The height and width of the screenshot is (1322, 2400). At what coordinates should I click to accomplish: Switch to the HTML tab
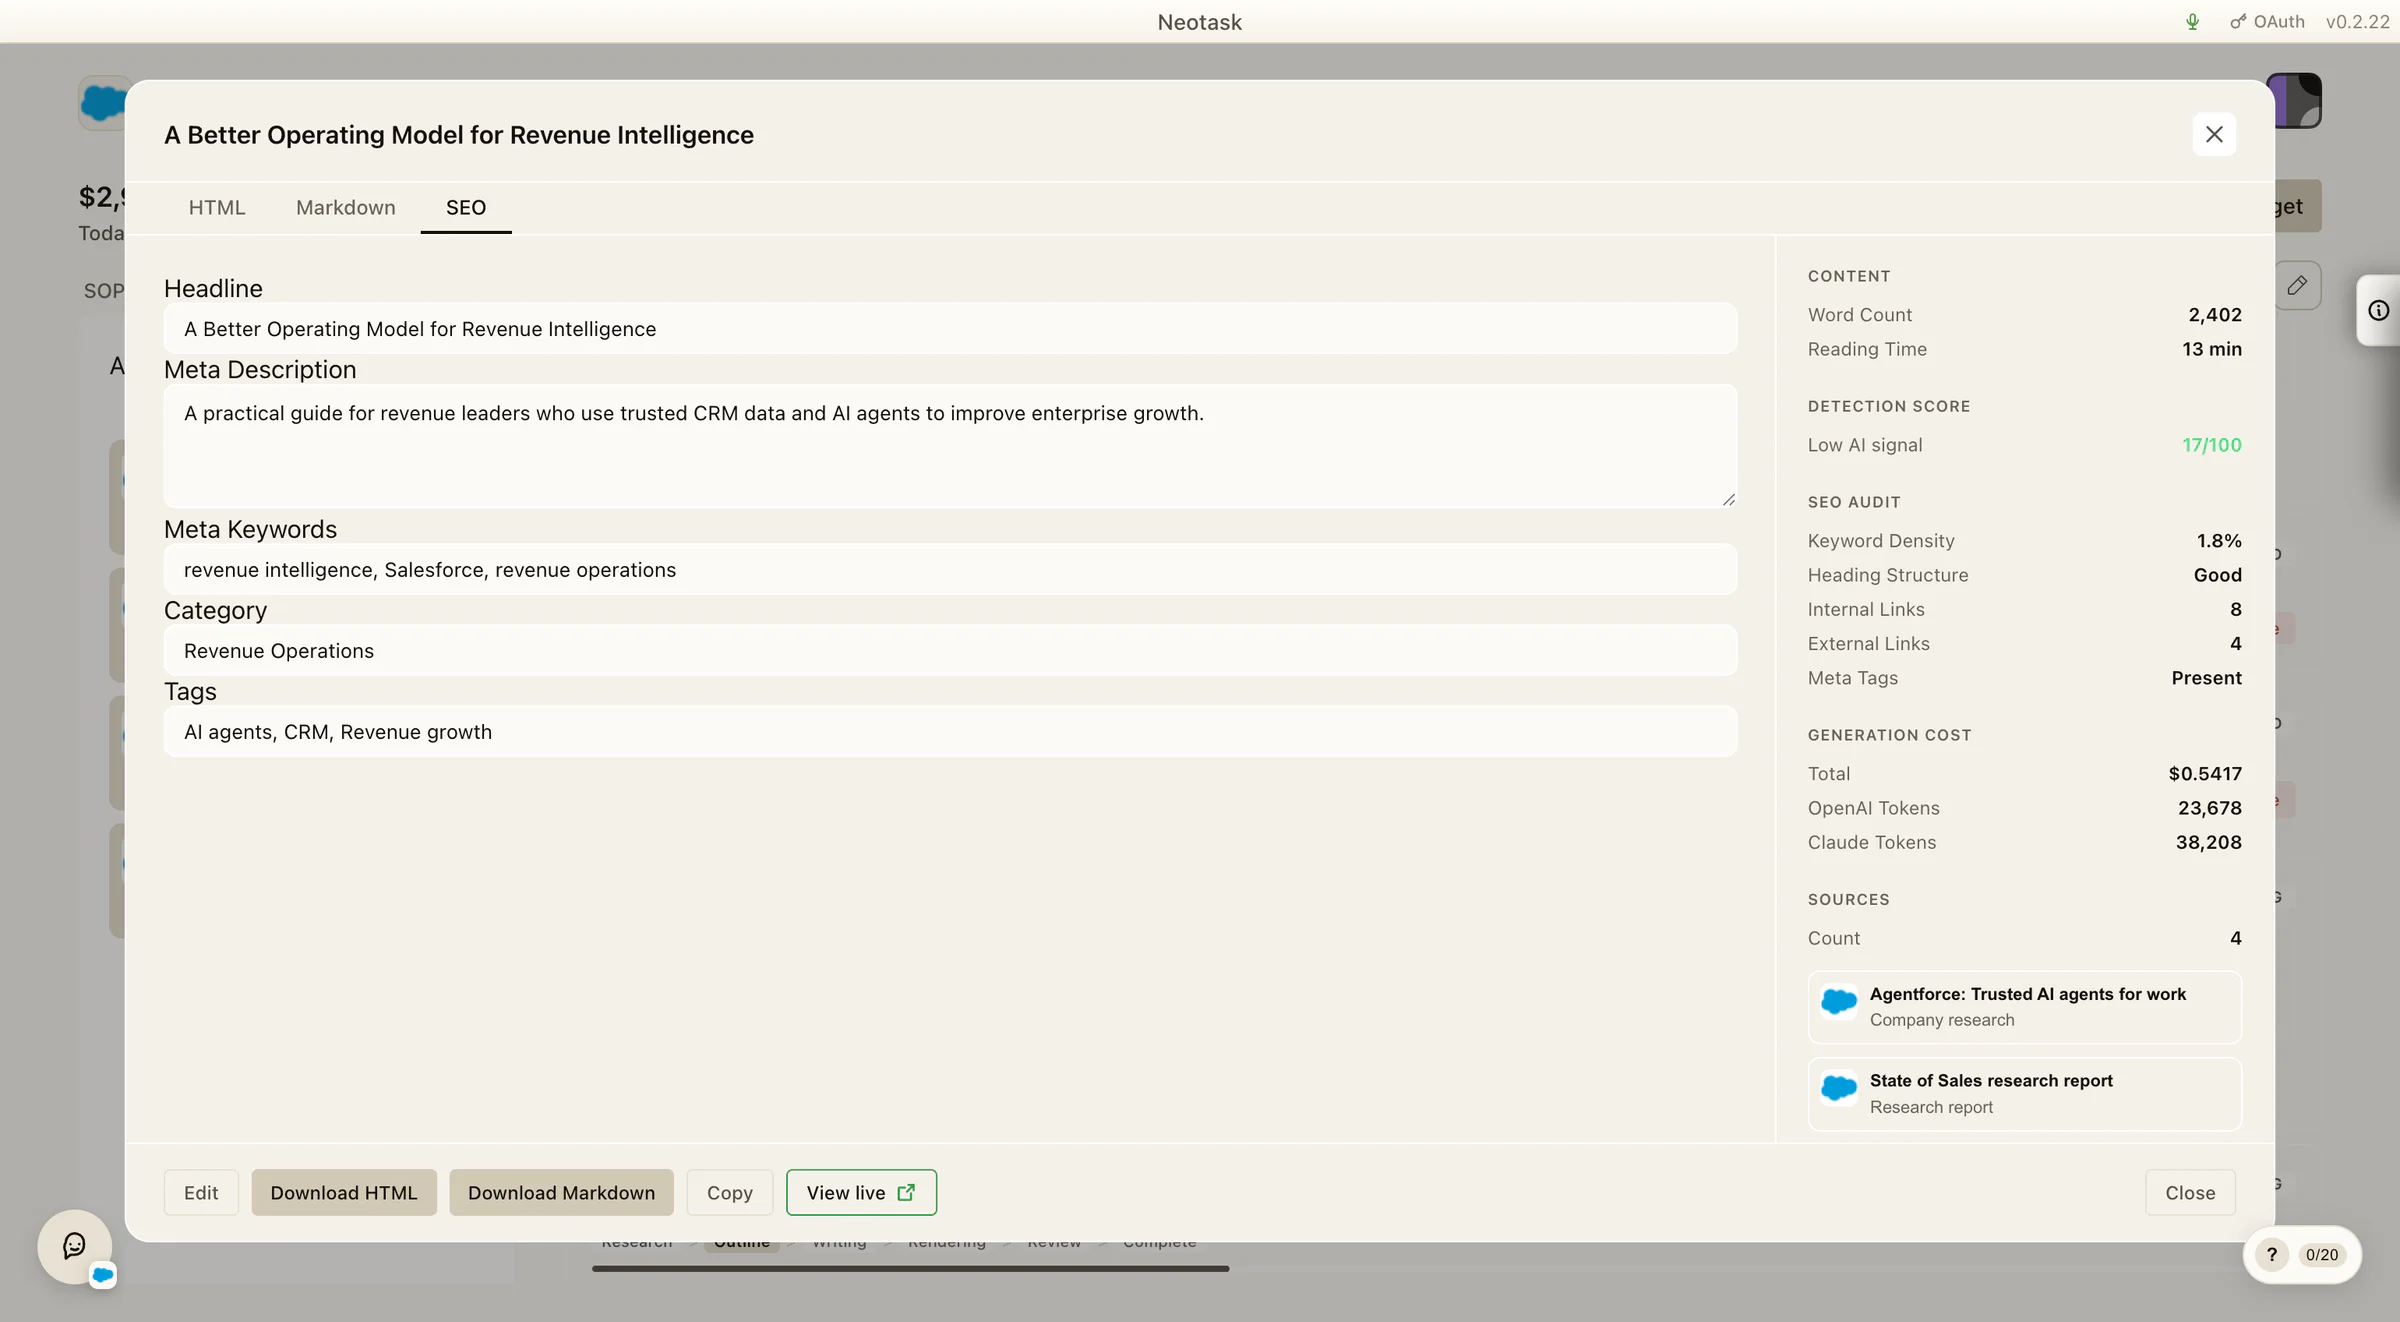click(x=217, y=207)
